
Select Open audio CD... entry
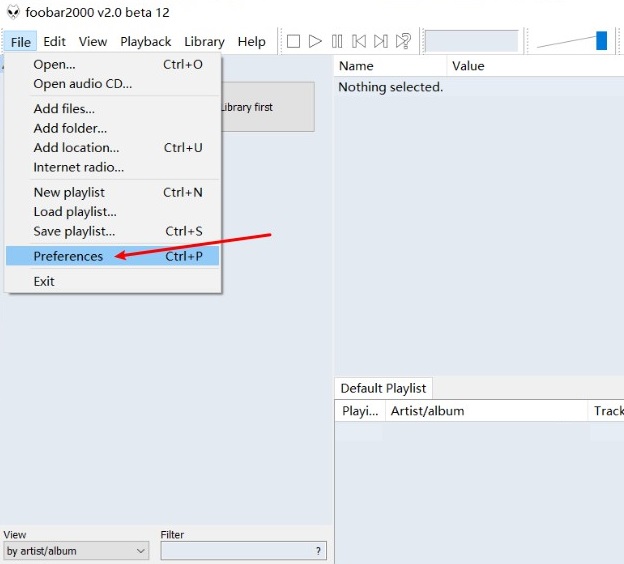pos(112,84)
